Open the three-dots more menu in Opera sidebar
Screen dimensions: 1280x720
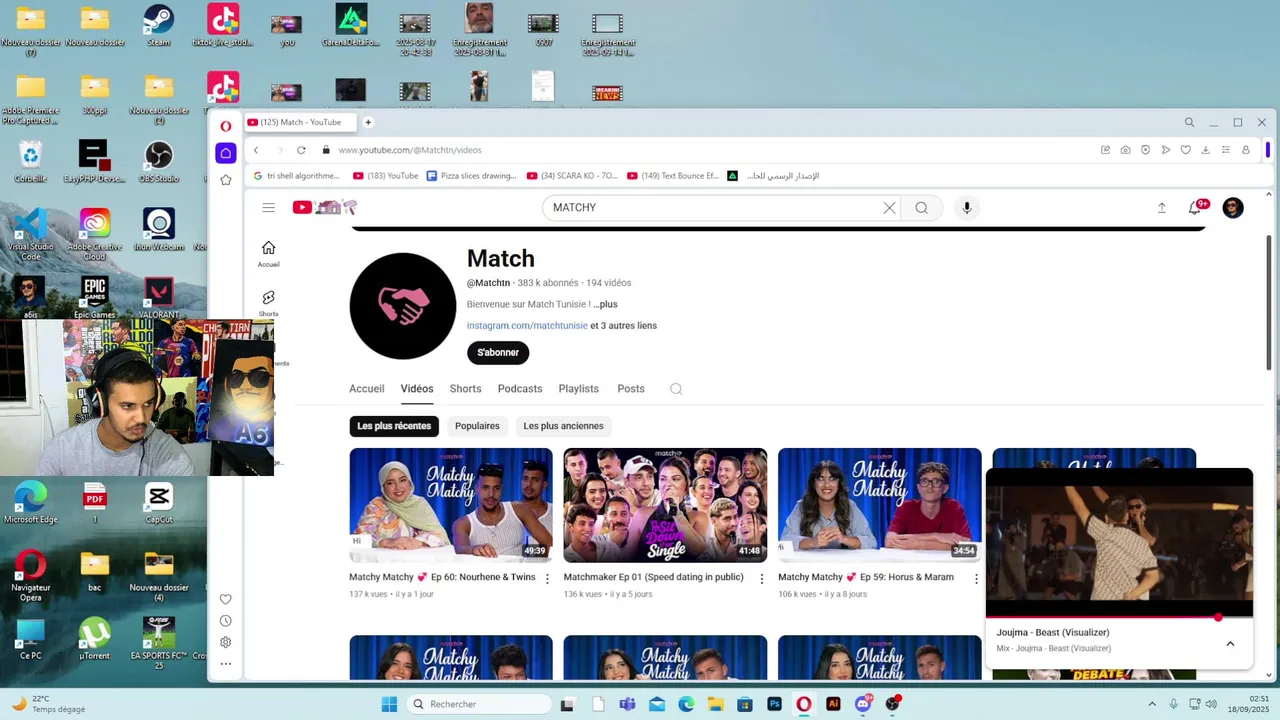tap(226, 664)
